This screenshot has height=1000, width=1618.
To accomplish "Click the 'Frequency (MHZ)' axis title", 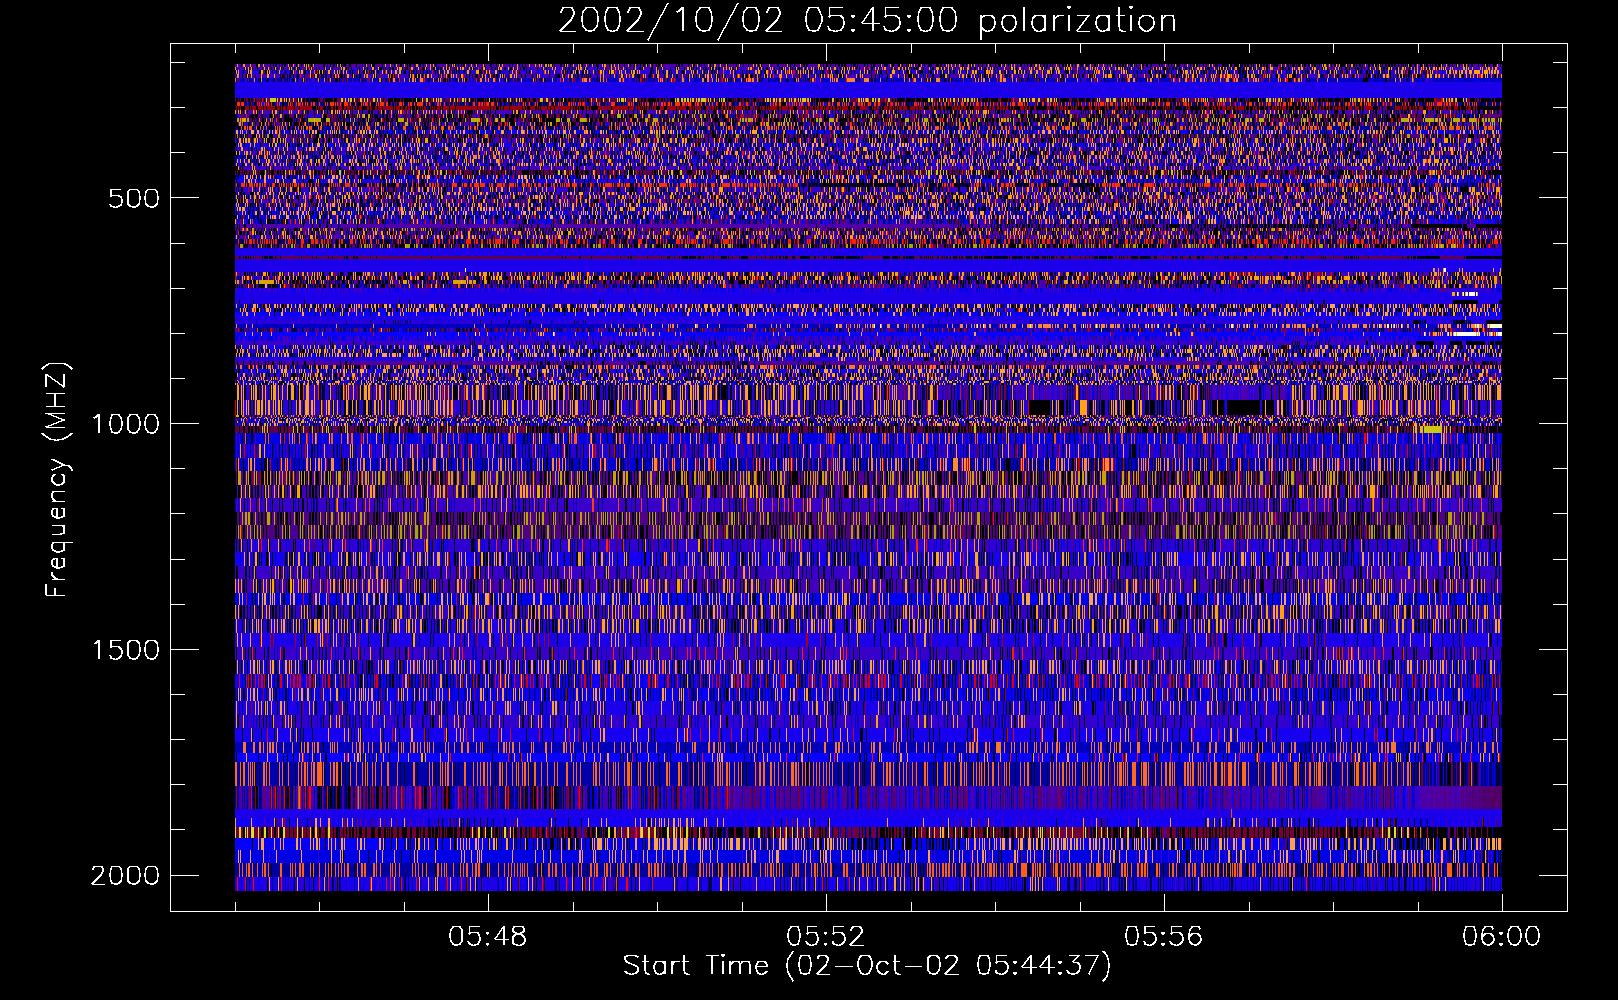I will pos(57,480).
